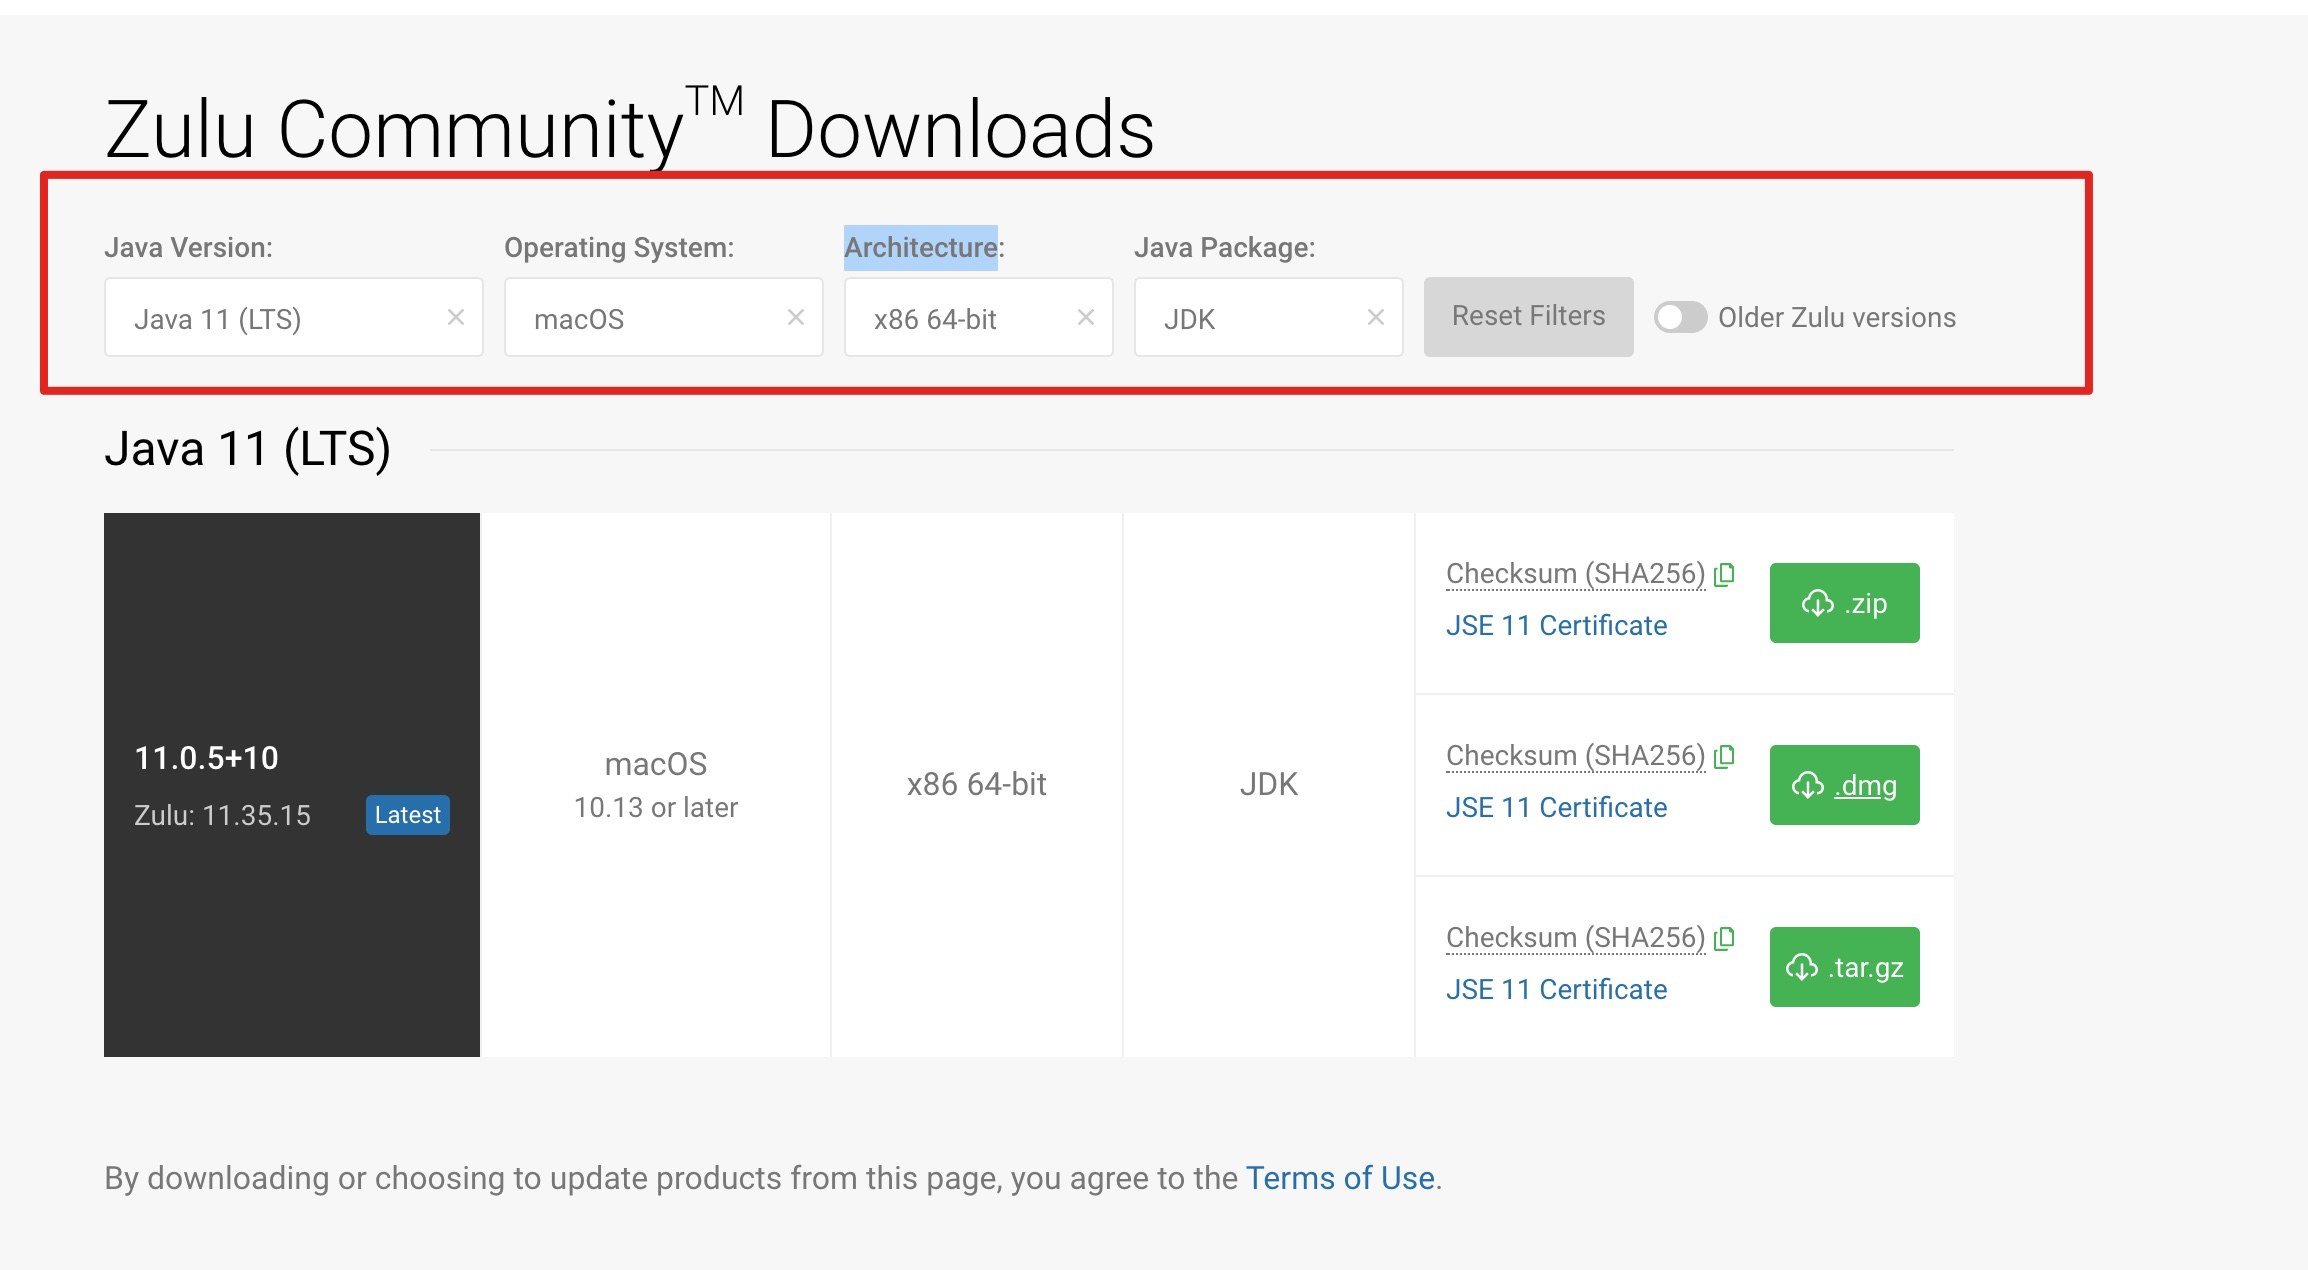Open JSE 11 Certificate link beside .zip
Viewport: 2308px width, 1270px height.
point(1556,626)
